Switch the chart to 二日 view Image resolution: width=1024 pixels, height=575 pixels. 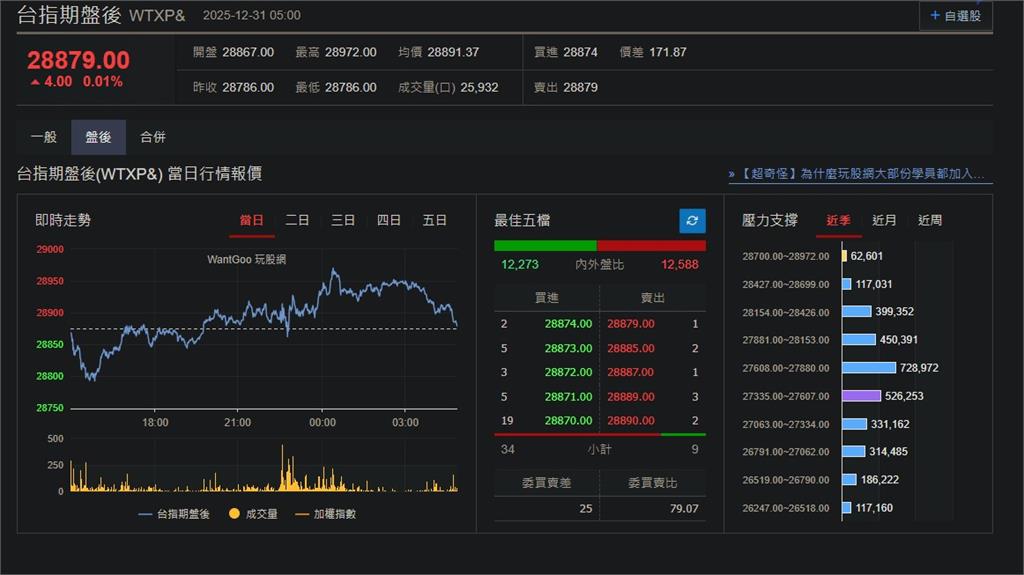[x=297, y=220]
